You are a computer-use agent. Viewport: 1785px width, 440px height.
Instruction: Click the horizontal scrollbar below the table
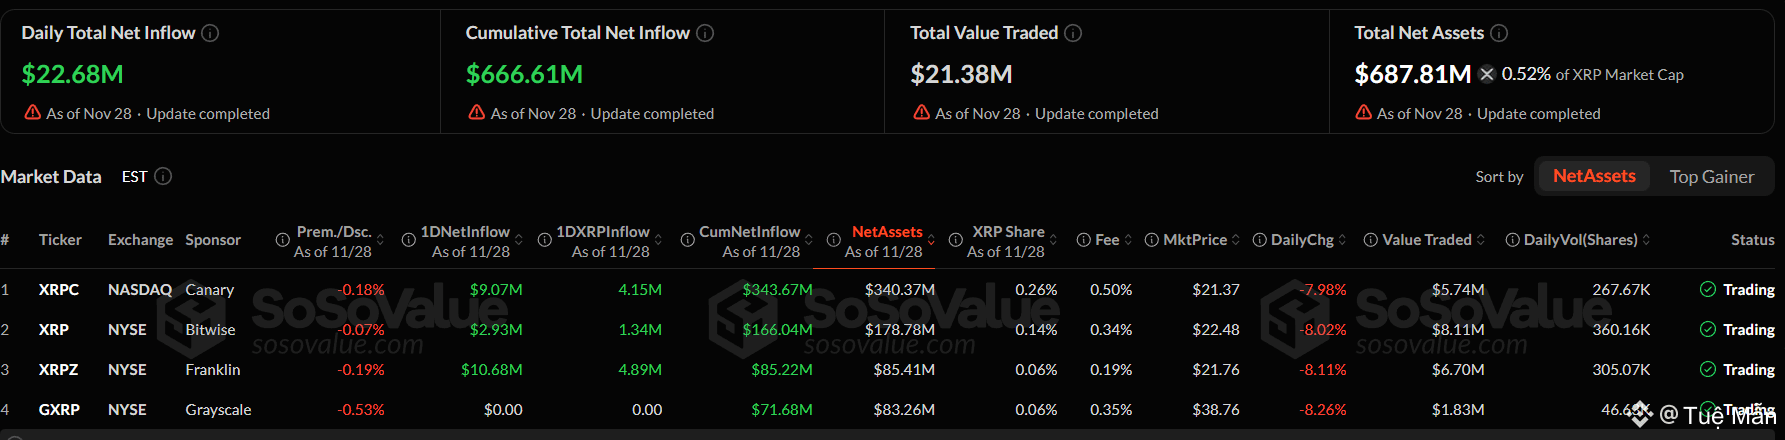pos(892,435)
